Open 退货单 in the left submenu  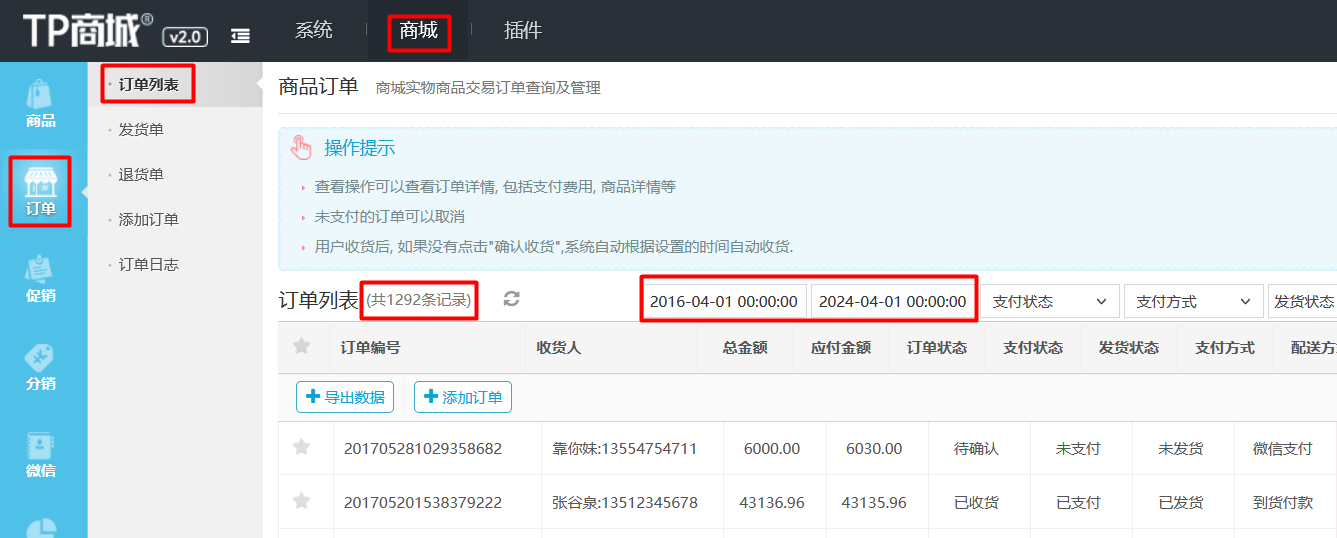pyautogui.click(x=141, y=175)
